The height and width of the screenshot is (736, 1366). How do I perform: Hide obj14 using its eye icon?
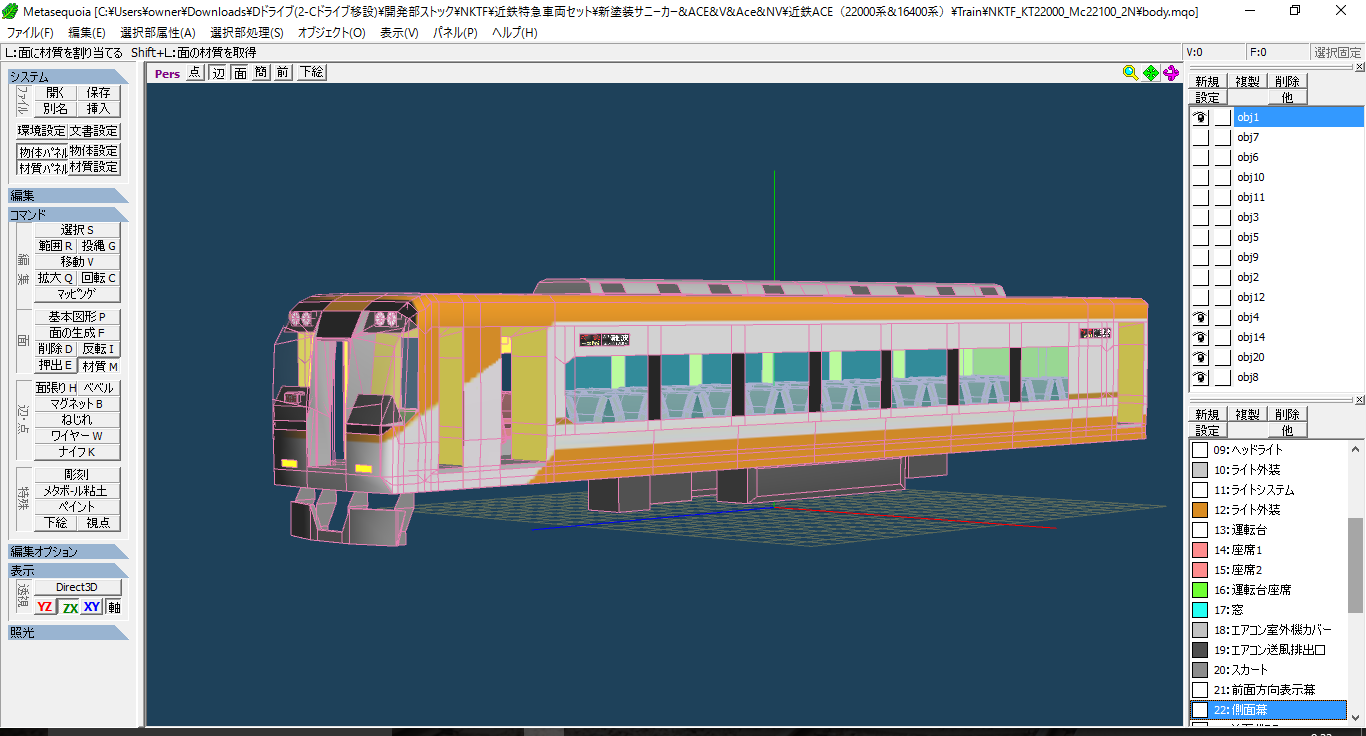(1200, 337)
